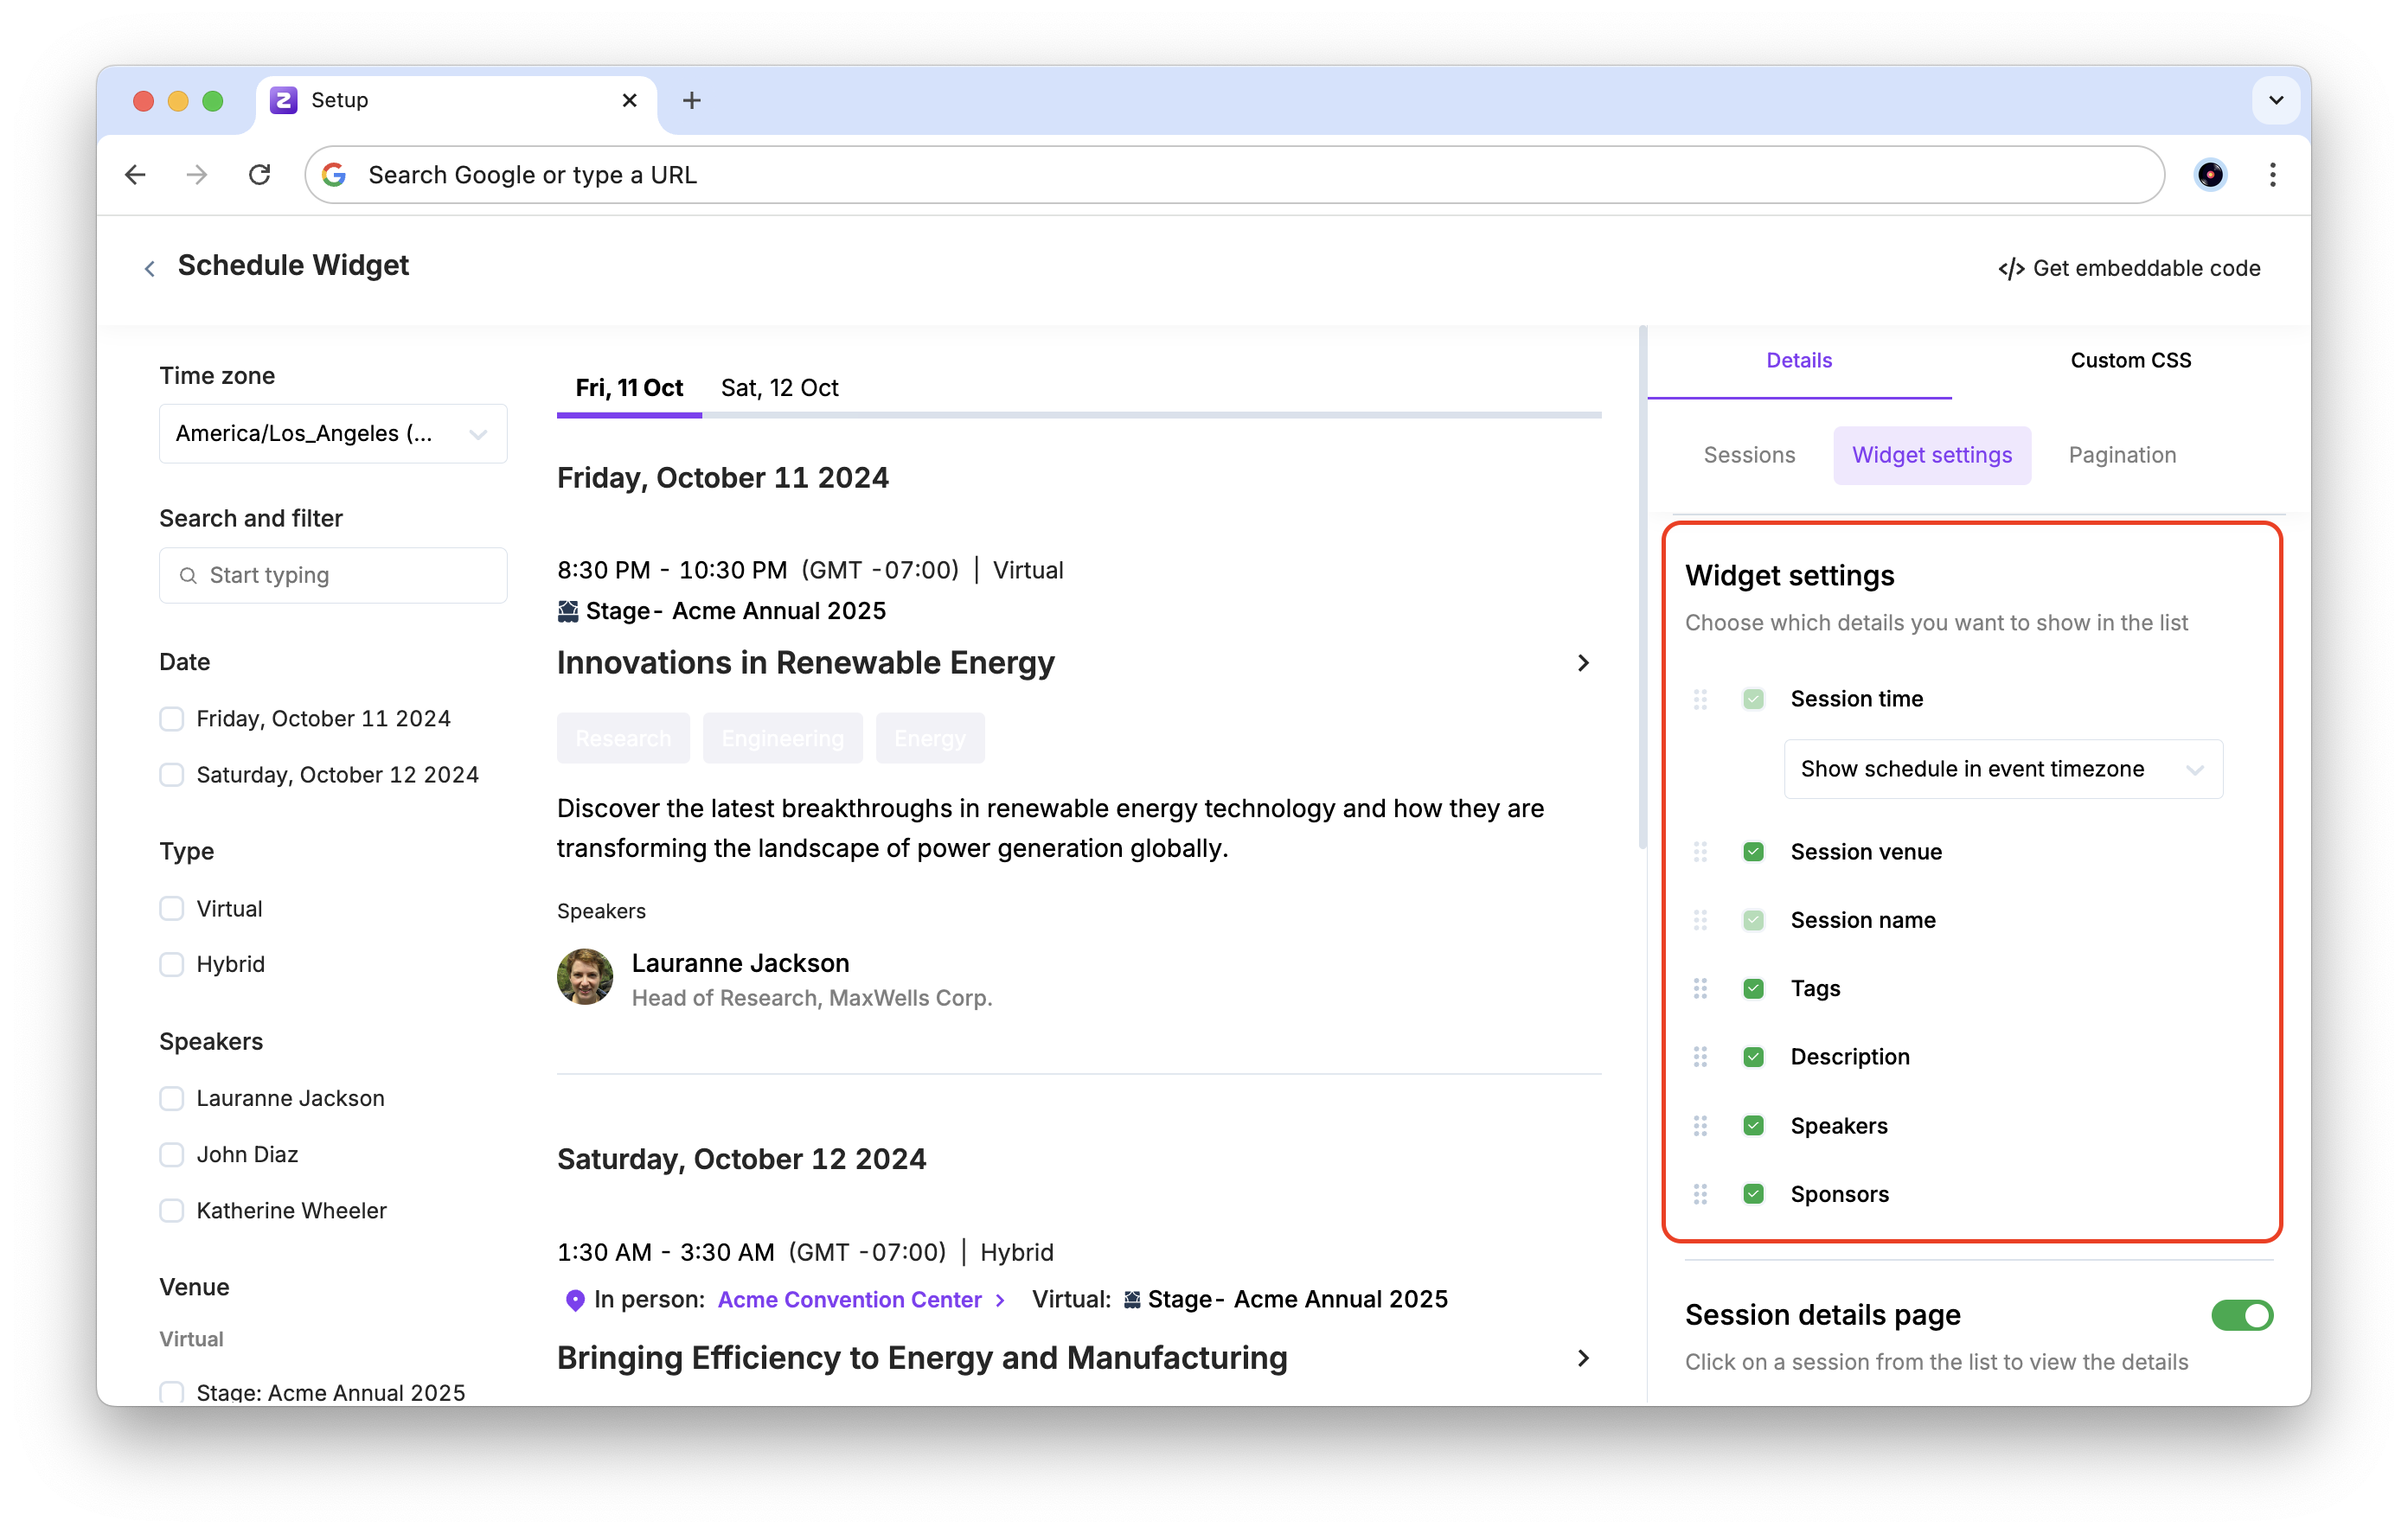Image resolution: width=2408 pixels, height=1534 pixels.
Task: Open the Acme Convention Center link
Action: click(850, 1299)
